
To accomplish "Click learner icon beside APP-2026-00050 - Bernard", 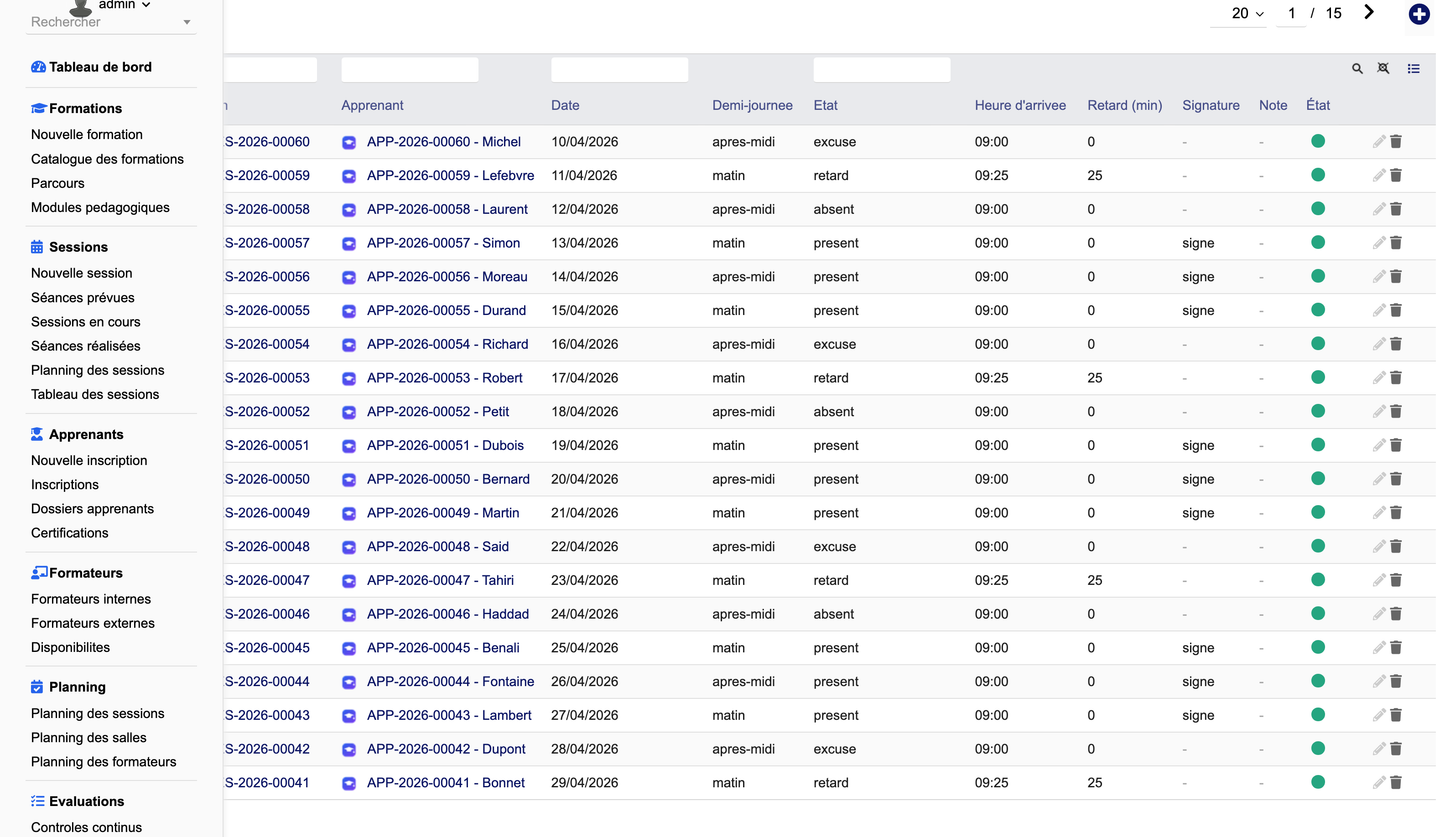I will (349, 480).
